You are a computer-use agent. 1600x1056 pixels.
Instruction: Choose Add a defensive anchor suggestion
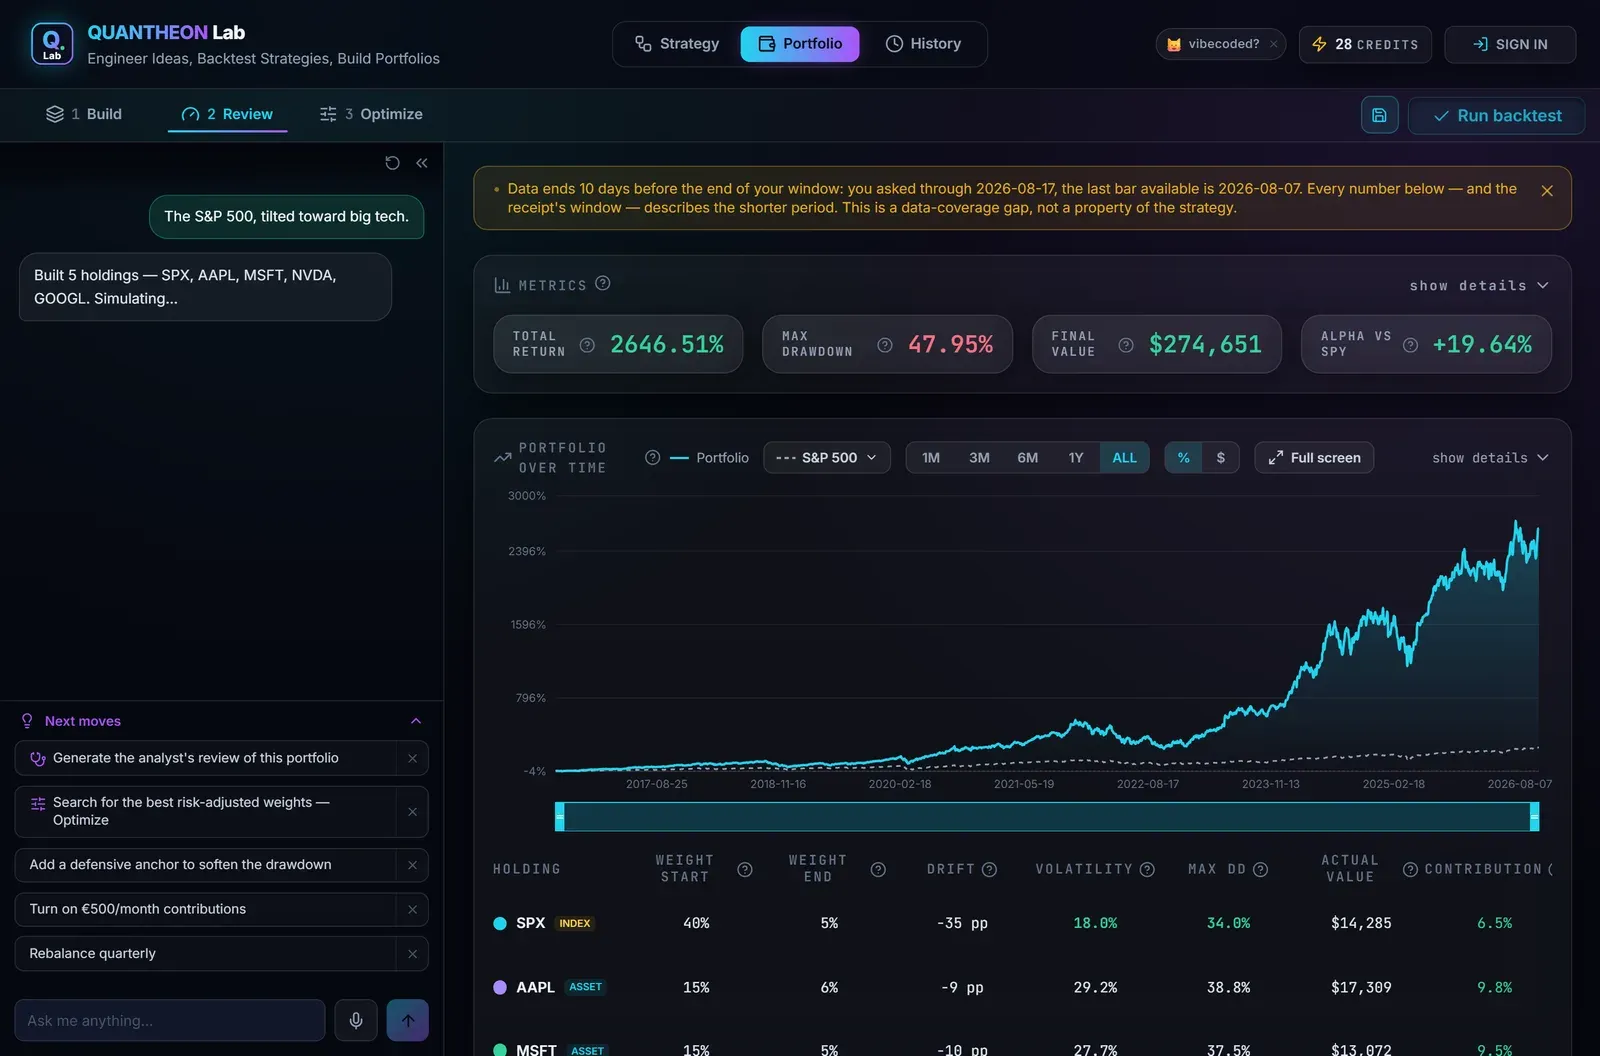coord(206,865)
